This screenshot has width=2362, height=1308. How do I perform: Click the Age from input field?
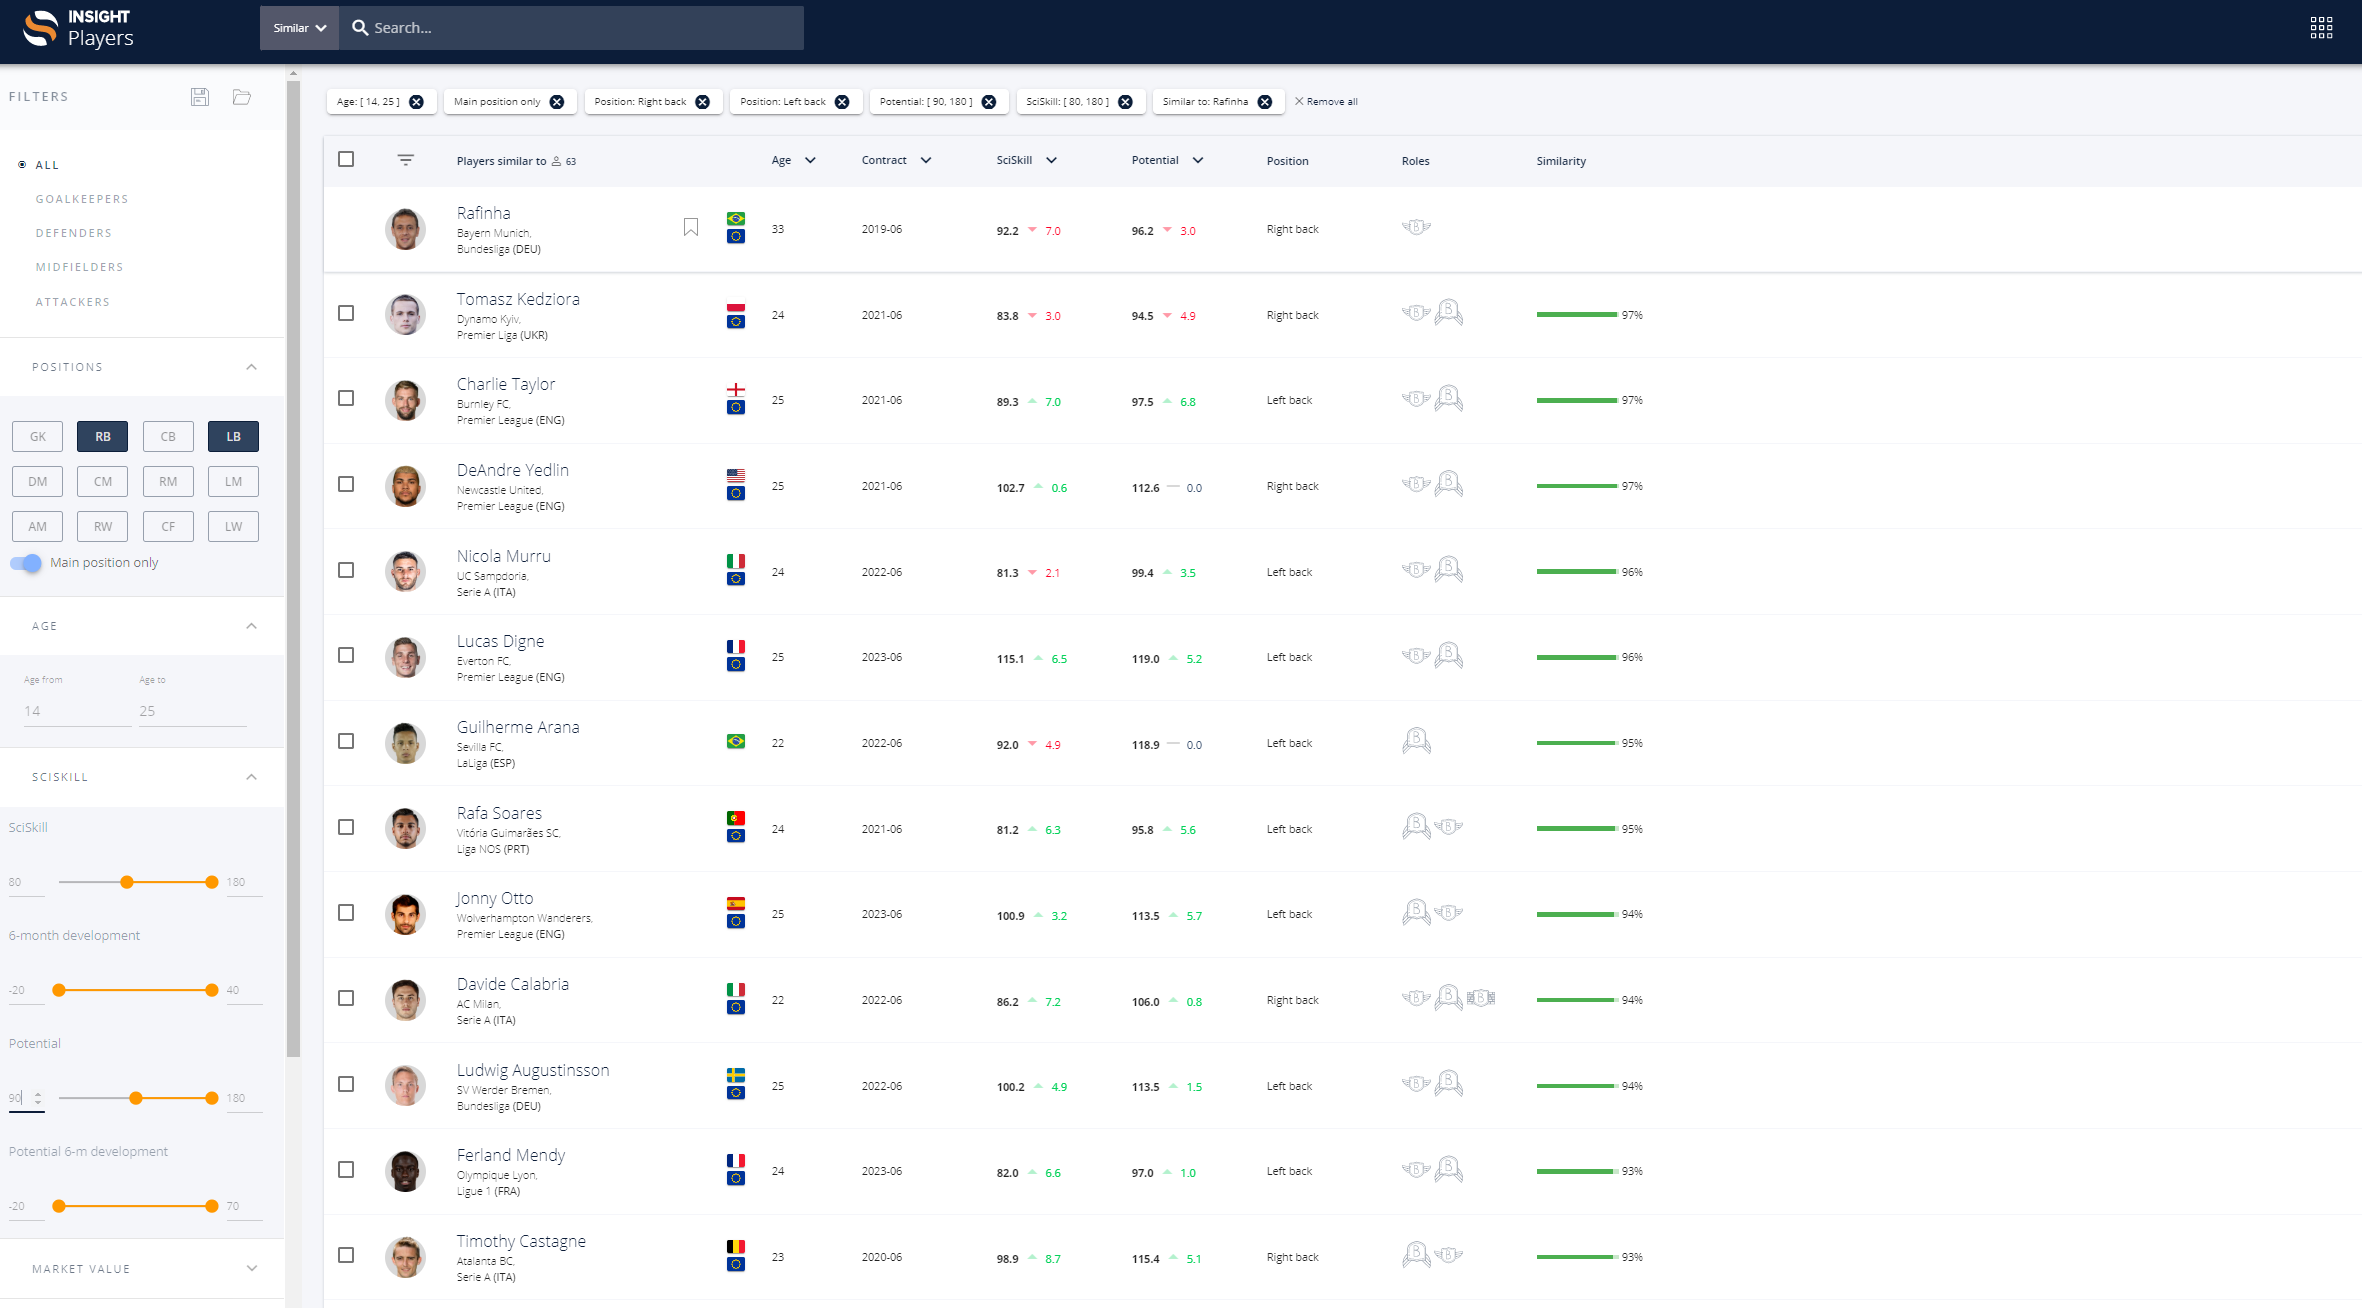[76, 711]
